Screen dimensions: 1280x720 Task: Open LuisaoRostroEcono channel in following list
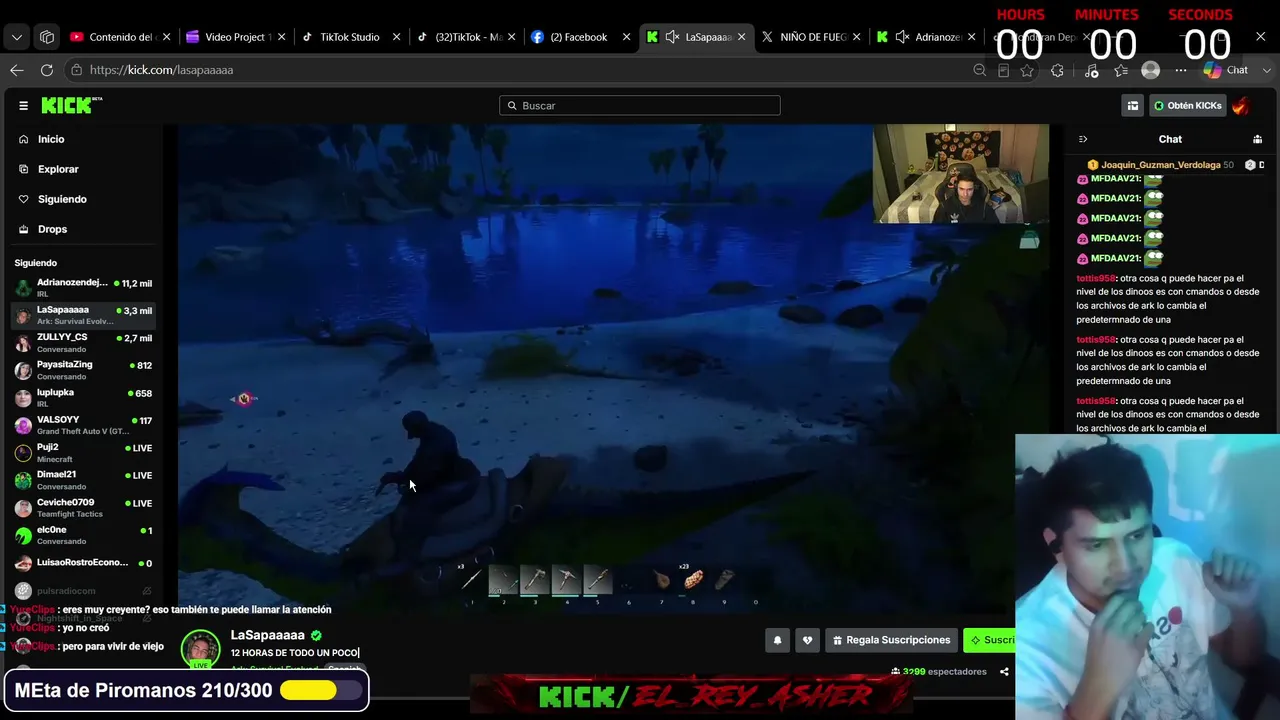click(x=84, y=563)
